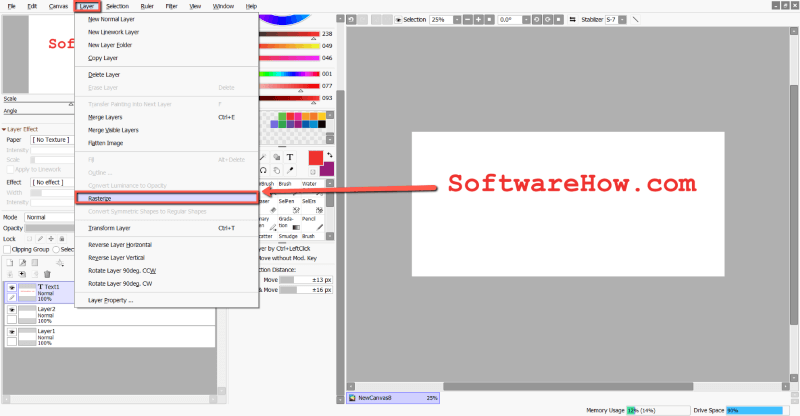
Task: Click the Lock move cross icon
Action: [x=51, y=239]
